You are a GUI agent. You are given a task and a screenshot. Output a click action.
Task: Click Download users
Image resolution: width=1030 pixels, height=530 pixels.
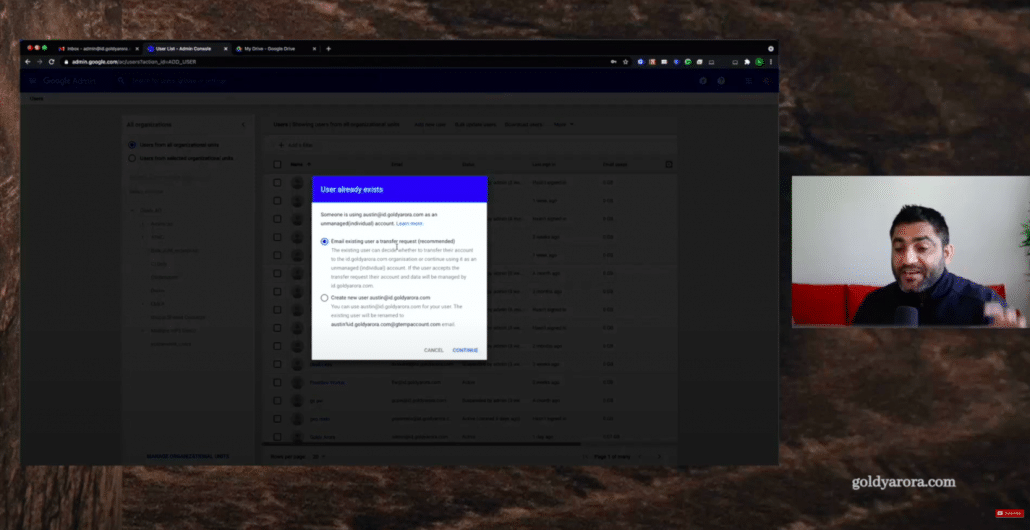524,124
